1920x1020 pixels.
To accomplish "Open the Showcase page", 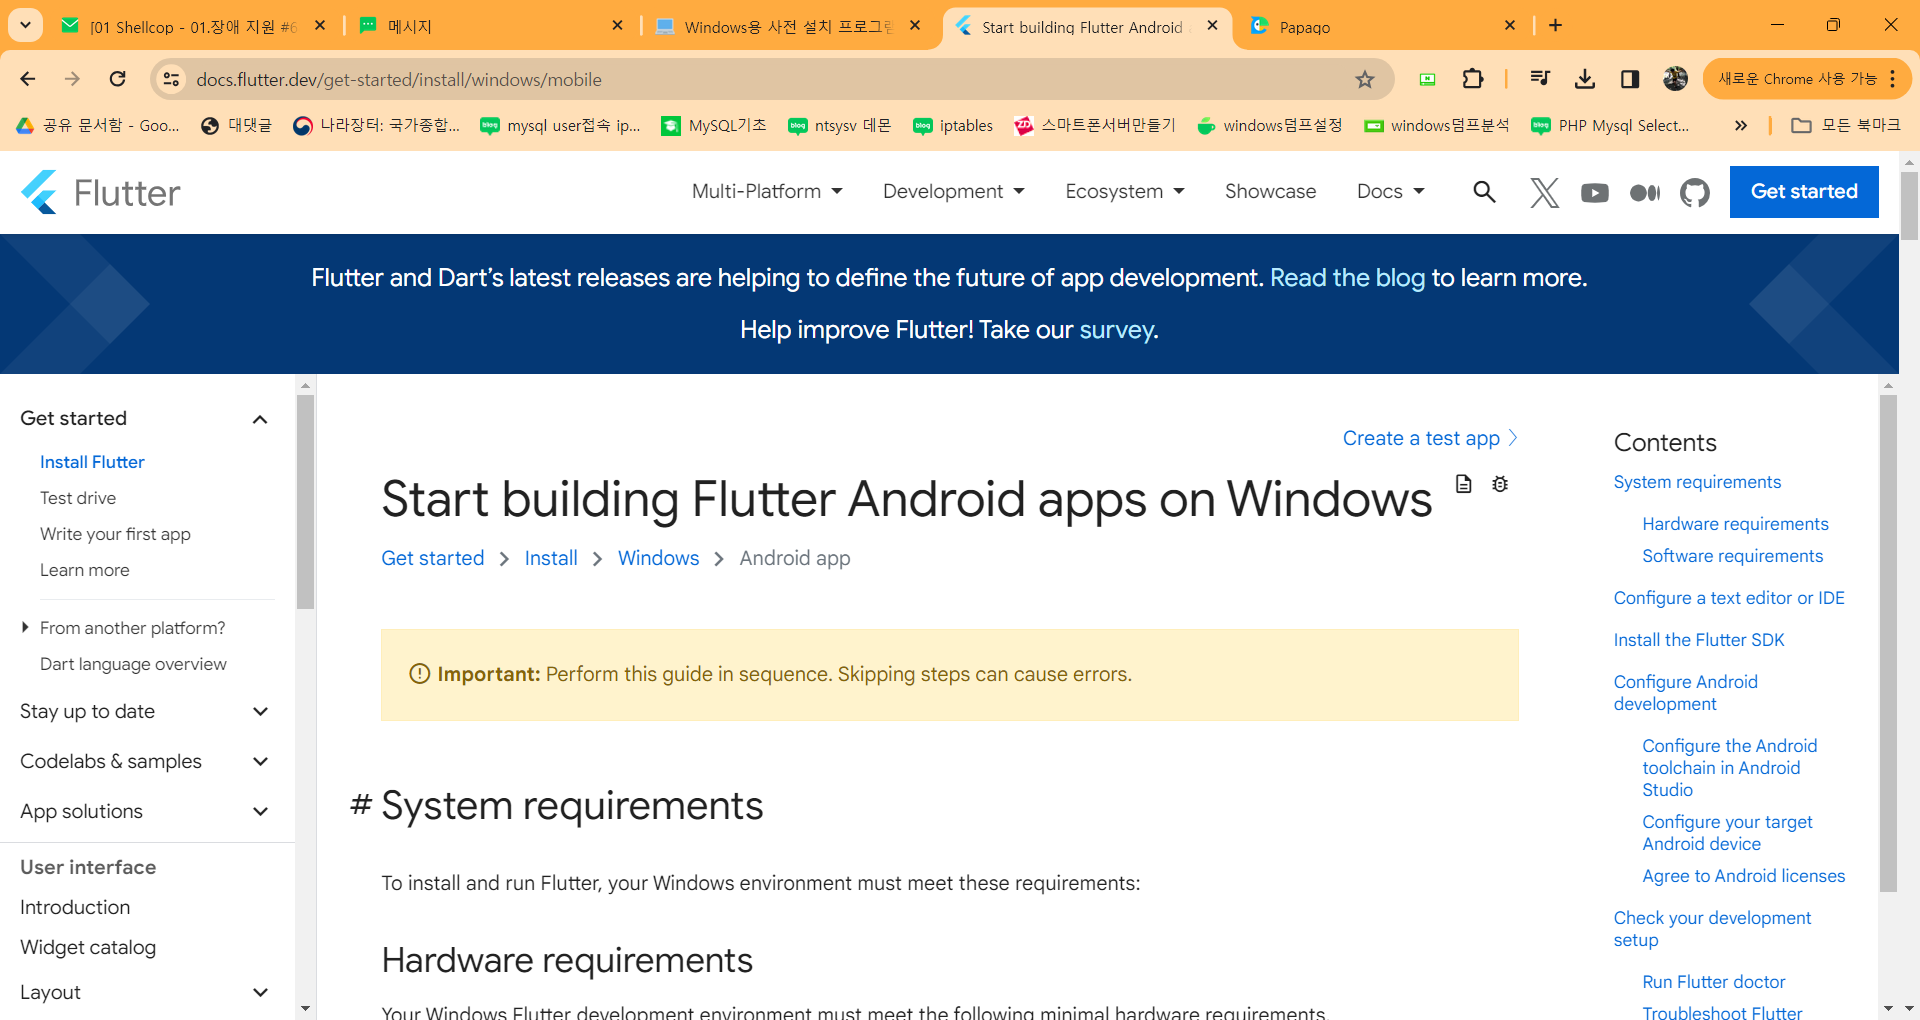I will [1270, 191].
